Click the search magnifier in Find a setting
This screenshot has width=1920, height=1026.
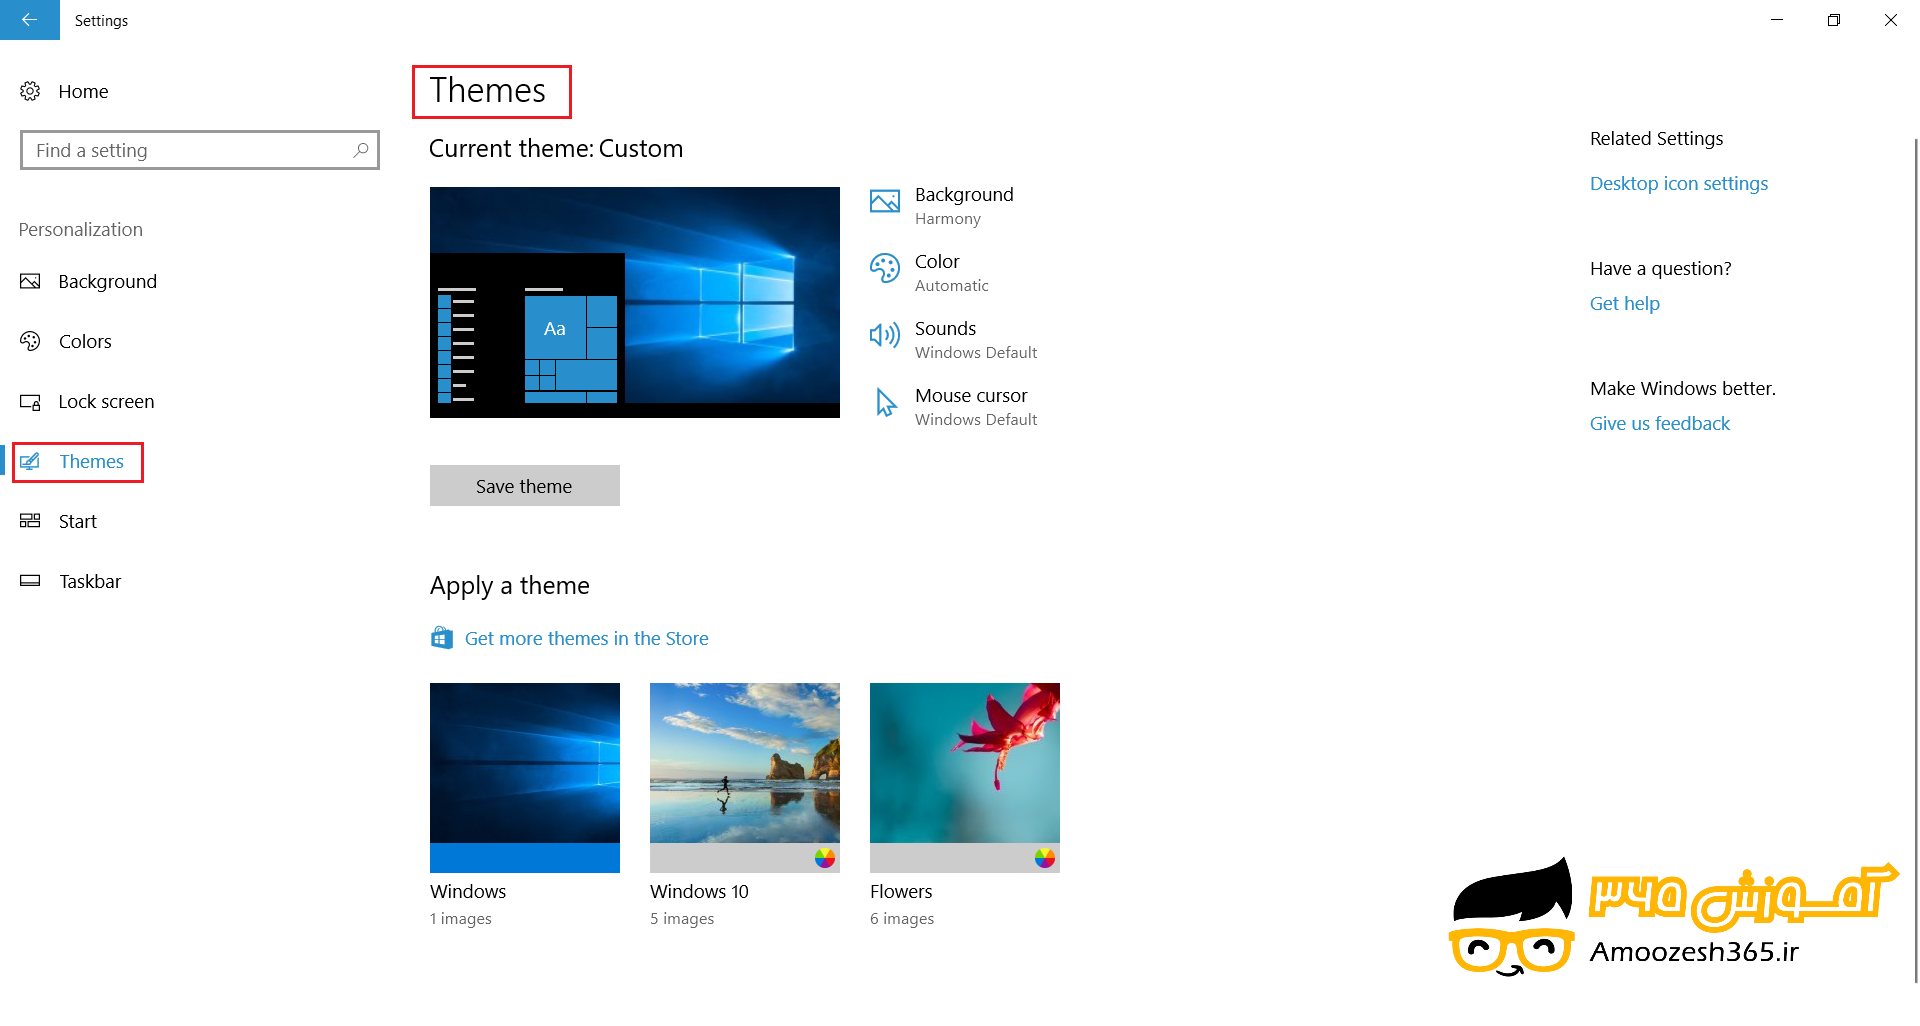[x=361, y=150]
